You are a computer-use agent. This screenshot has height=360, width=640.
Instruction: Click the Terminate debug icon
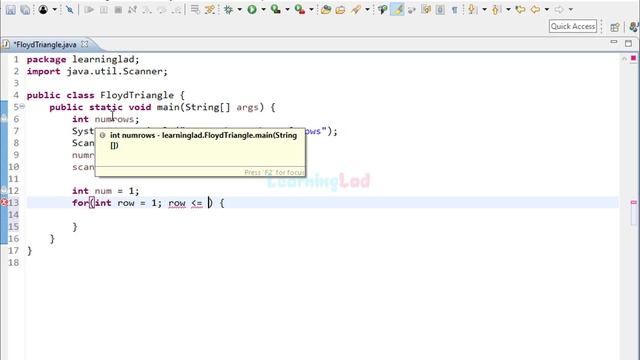pyautogui.click(x=118, y=9)
